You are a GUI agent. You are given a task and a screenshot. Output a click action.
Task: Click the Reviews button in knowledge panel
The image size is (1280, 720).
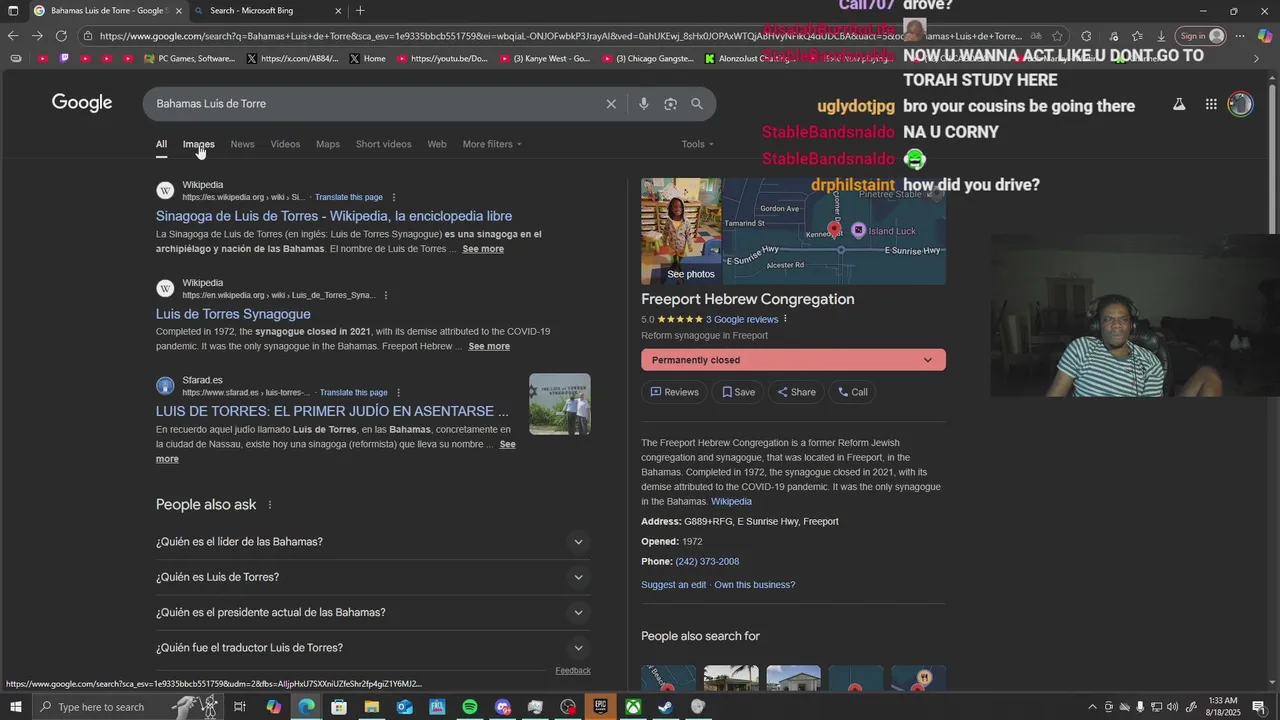click(675, 392)
